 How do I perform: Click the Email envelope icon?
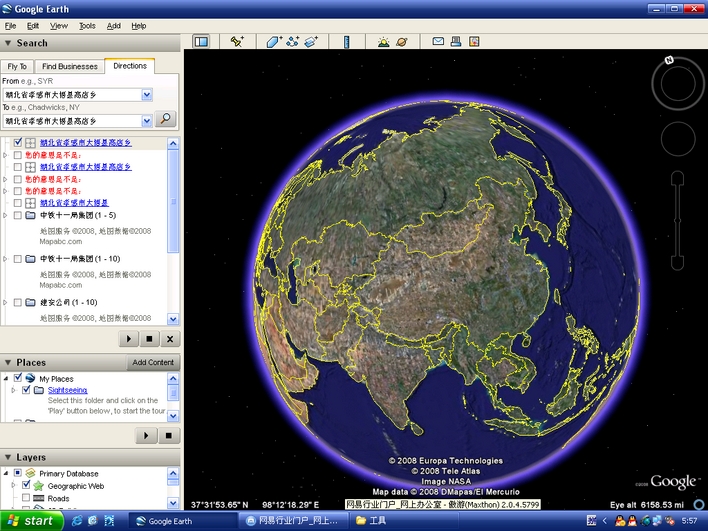[x=438, y=41]
